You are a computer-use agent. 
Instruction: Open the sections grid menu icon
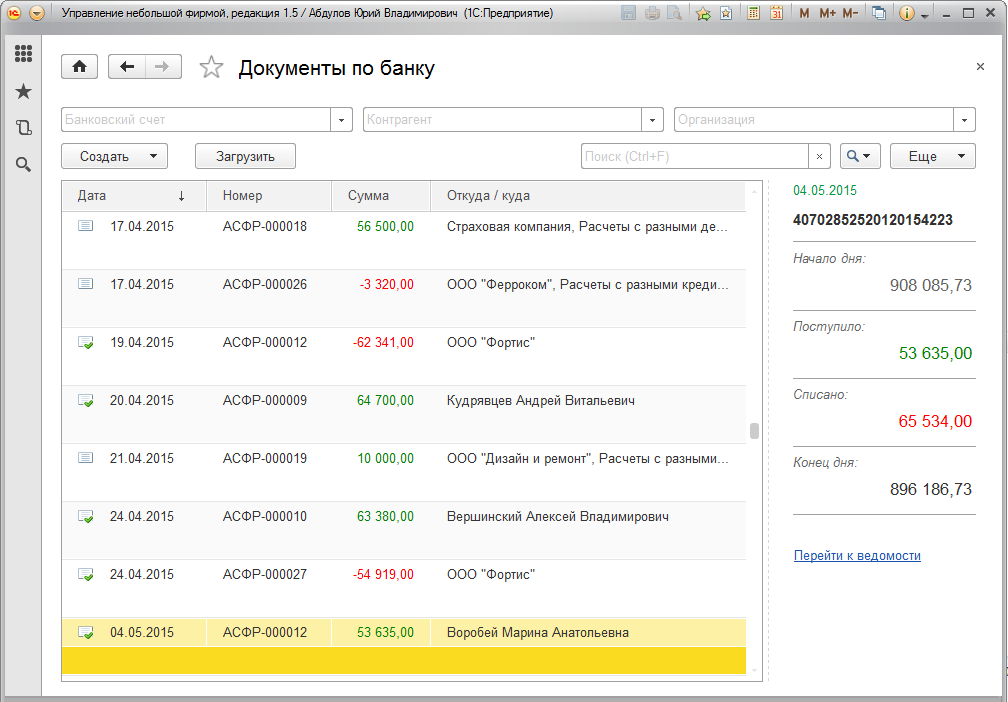click(23, 54)
